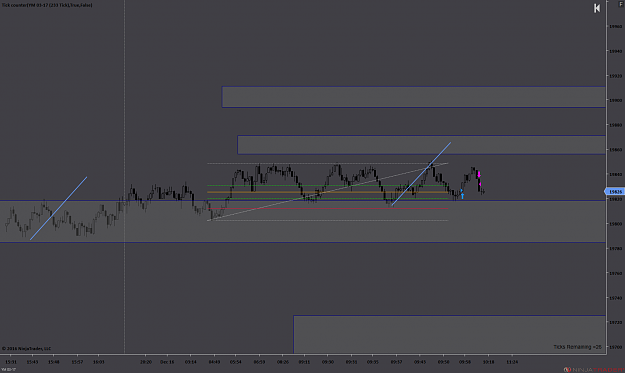
Task: Select the topmost gray rectangle zone
Action: (414, 97)
